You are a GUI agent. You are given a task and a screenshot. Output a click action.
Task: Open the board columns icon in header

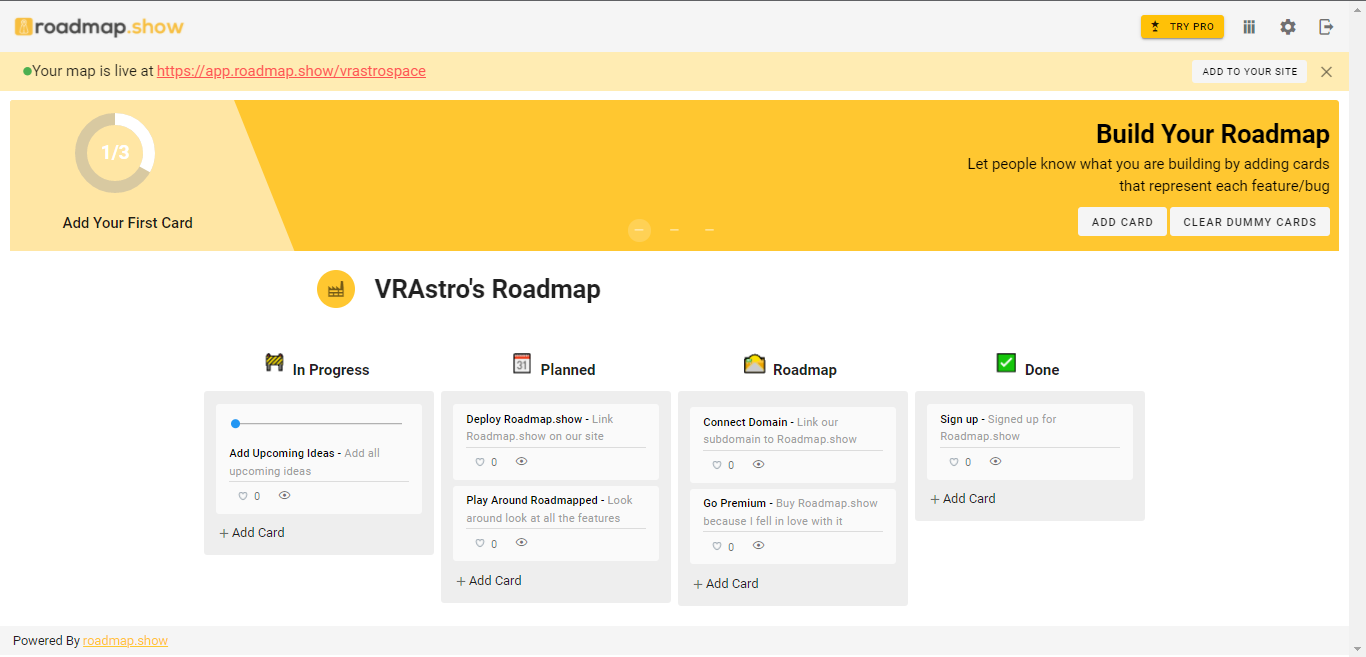pyautogui.click(x=1249, y=27)
